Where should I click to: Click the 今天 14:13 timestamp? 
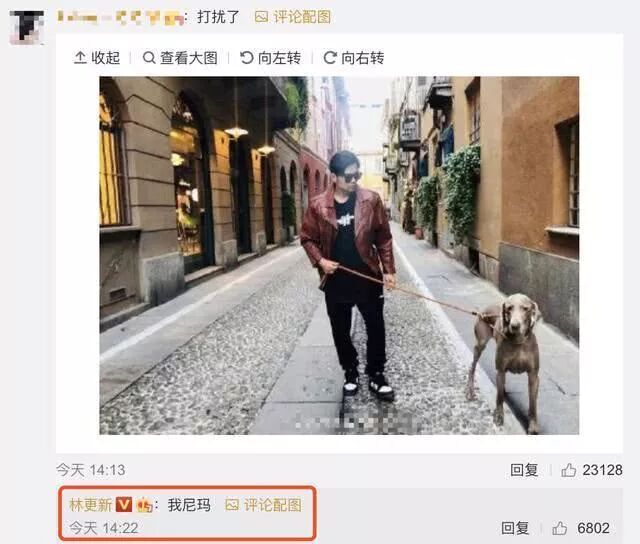point(91,470)
